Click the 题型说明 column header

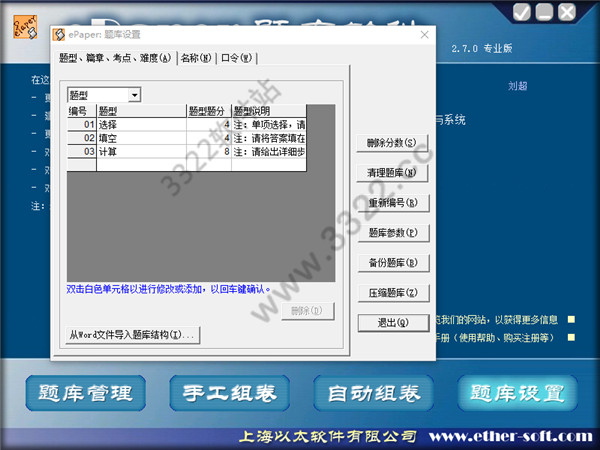click(x=269, y=111)
